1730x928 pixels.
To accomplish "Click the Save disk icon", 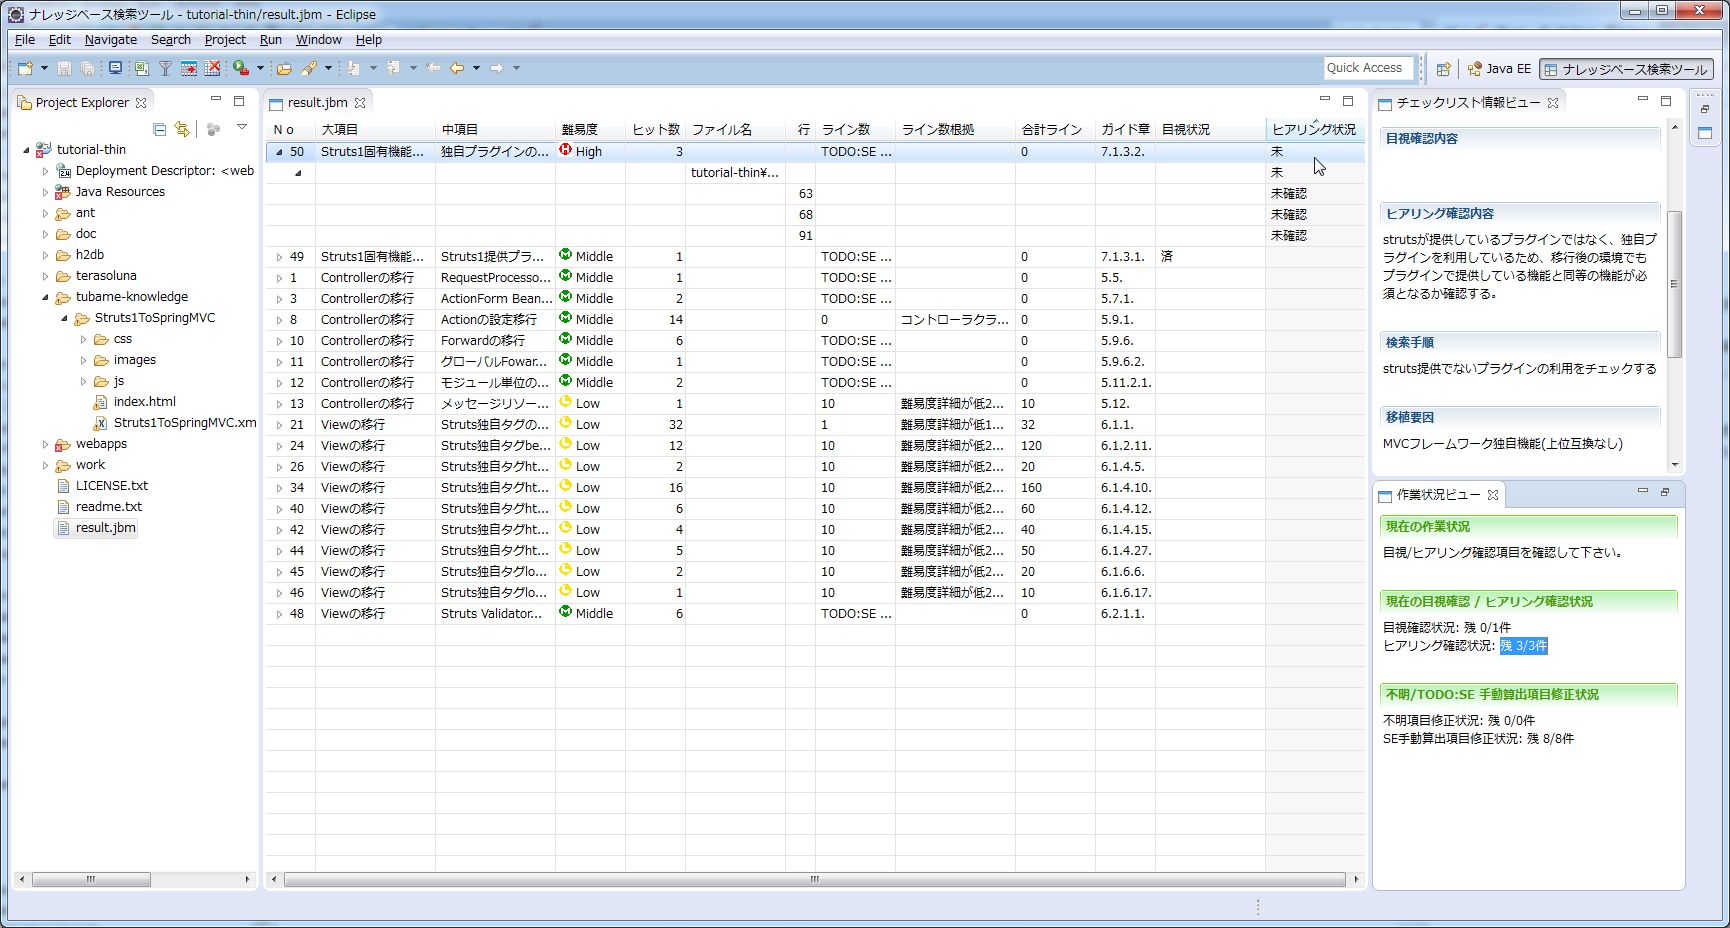I will pos(64,68).
